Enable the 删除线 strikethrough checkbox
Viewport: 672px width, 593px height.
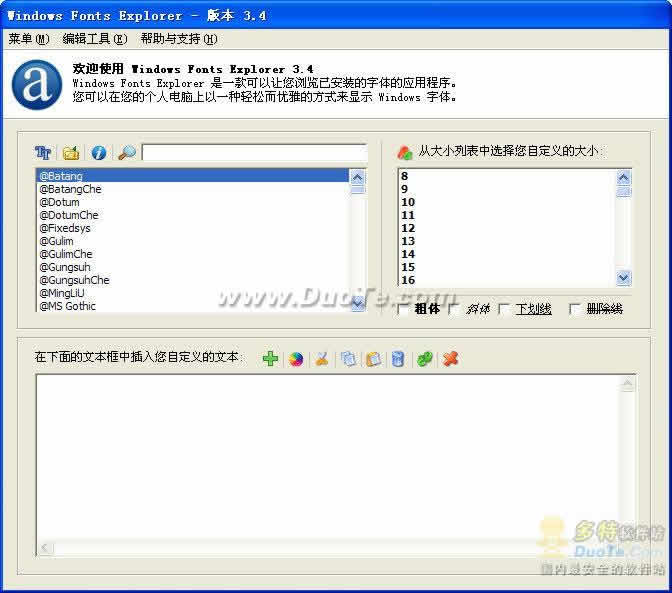coord(575,309)
